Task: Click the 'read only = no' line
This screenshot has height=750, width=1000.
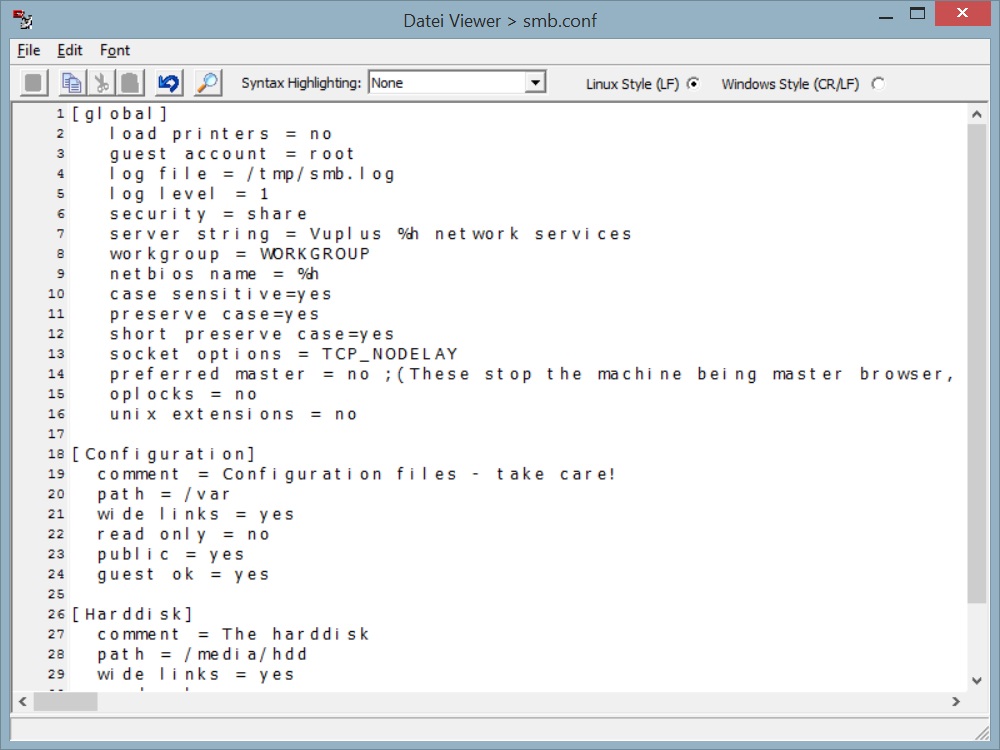Action: click(x=183, y=534)
